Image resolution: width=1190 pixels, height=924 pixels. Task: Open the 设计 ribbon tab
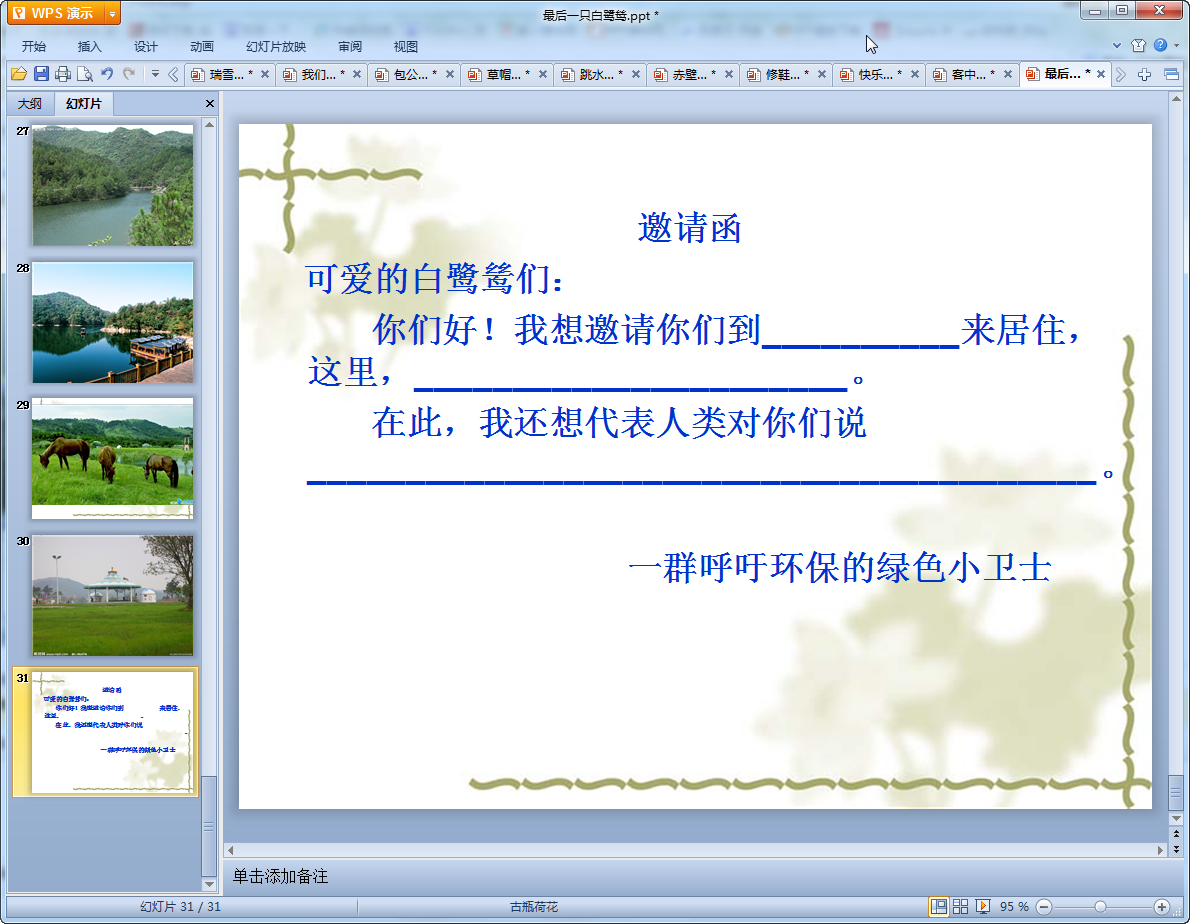[145, 47]
